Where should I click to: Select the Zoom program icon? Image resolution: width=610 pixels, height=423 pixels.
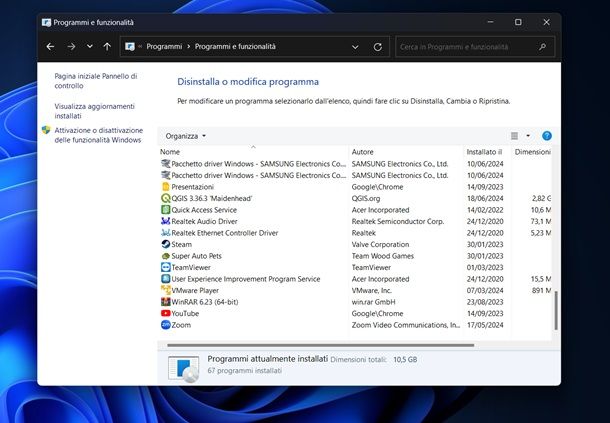[x=165, y=325]
